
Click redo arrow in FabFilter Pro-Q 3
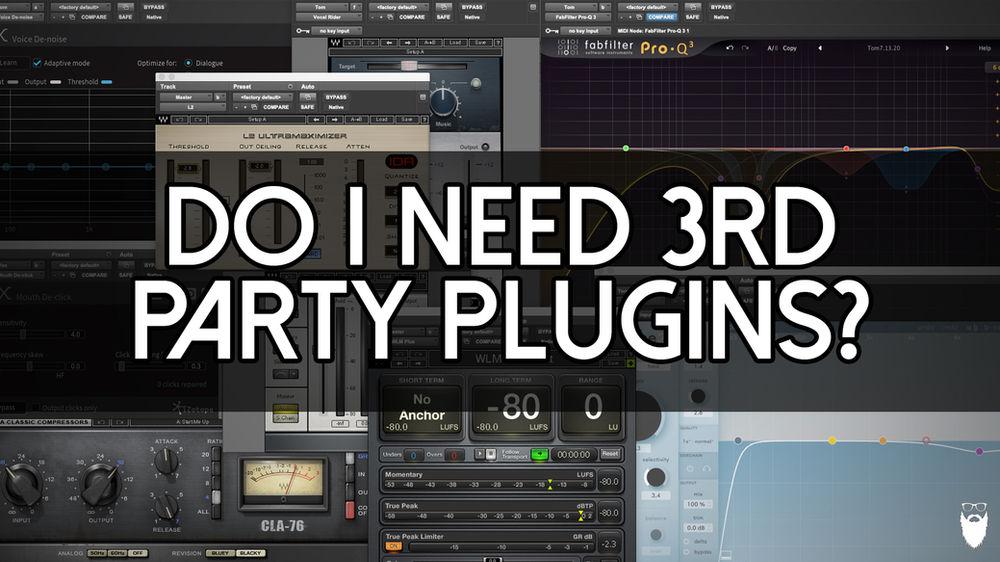click(x=745, y=48)
